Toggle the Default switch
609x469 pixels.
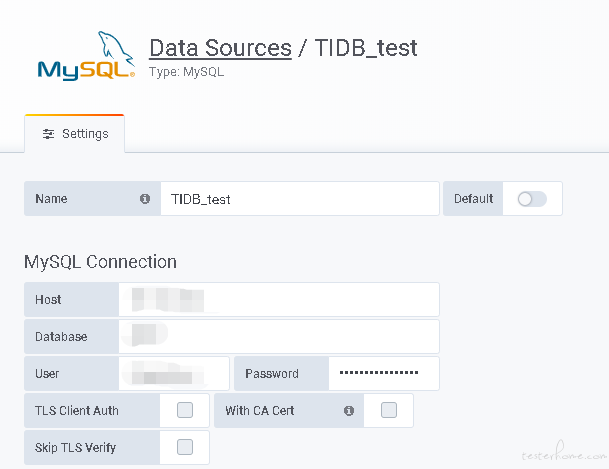[532, 199]
